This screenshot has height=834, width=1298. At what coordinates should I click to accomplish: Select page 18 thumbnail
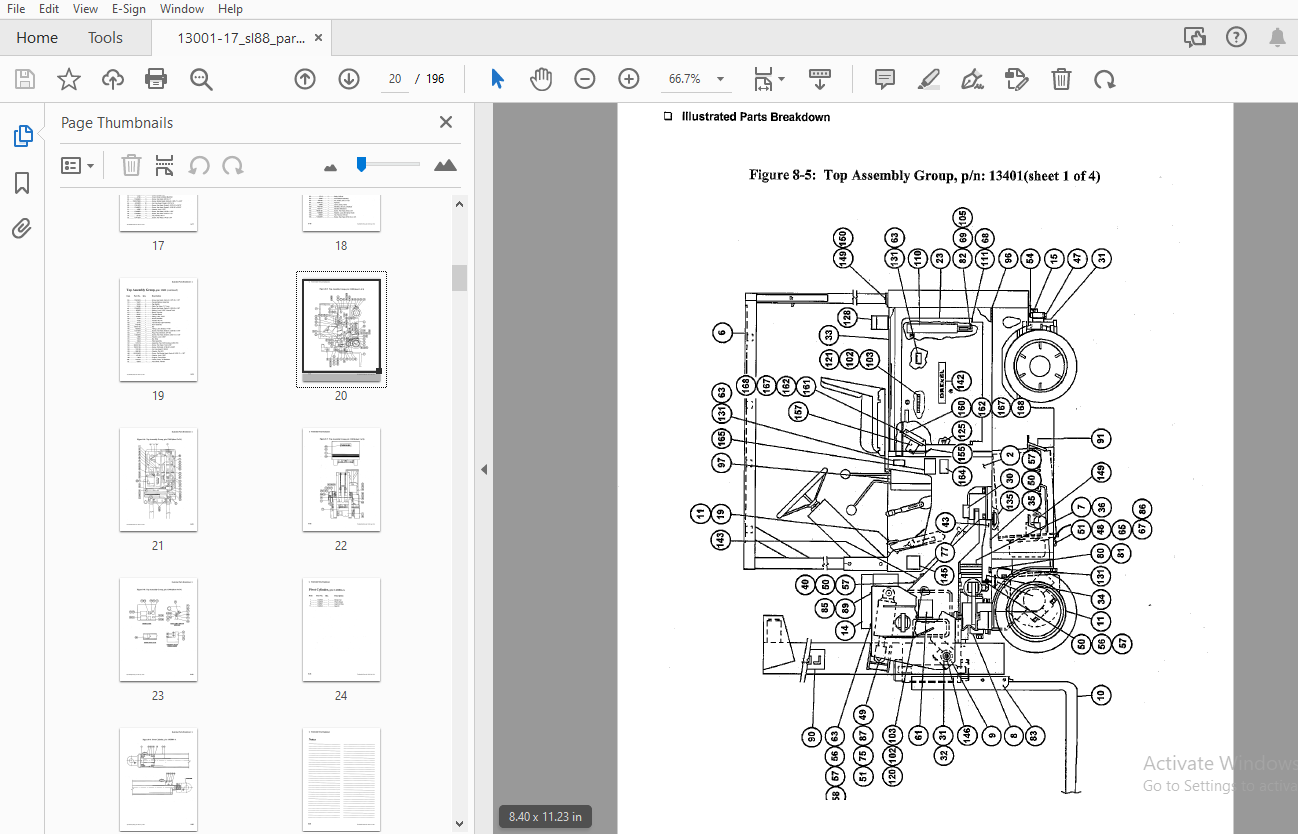tap(341, 213)
